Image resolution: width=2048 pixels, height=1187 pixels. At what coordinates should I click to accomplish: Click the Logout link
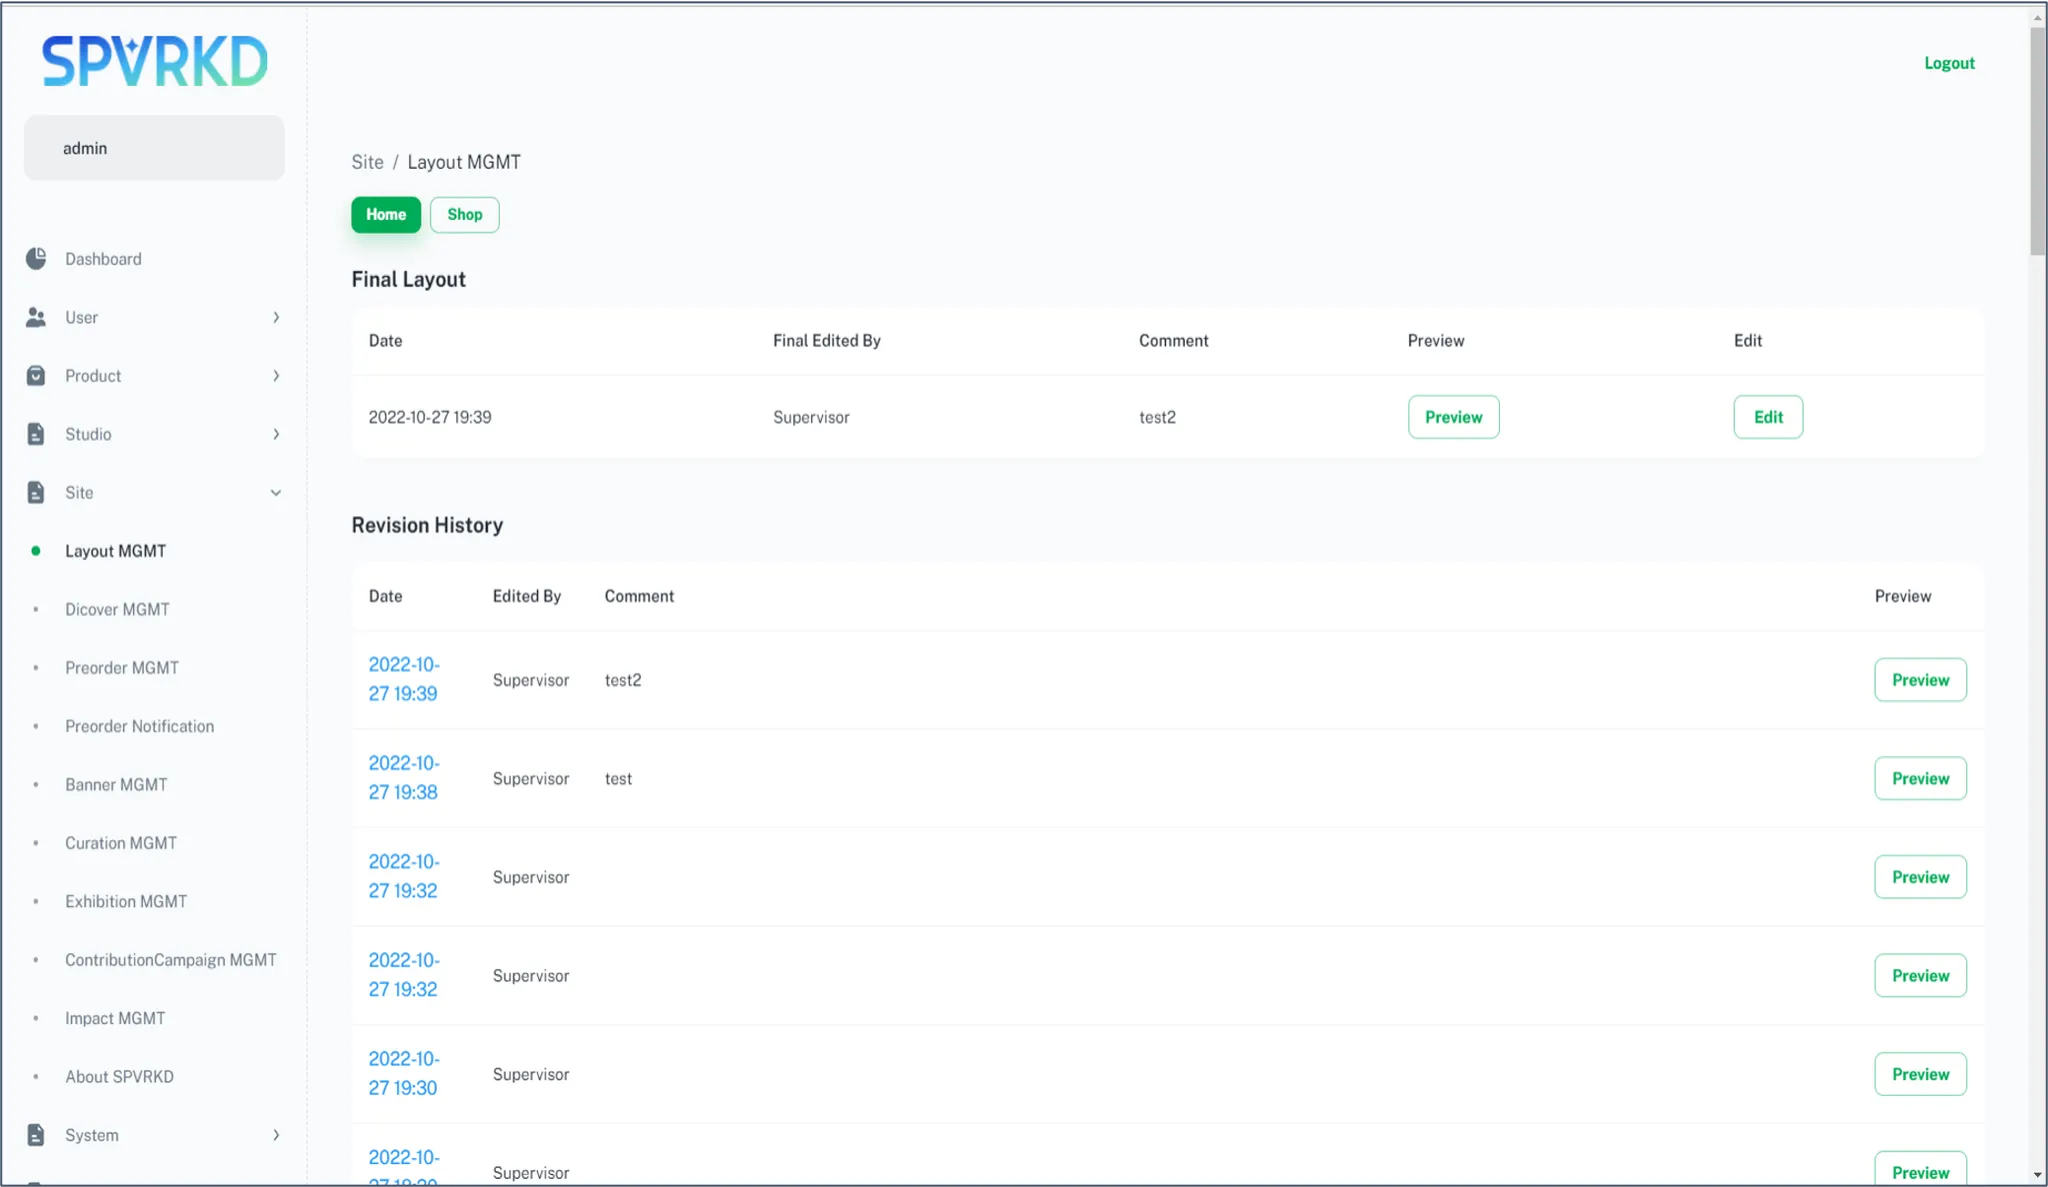[x=1948, y=63]
